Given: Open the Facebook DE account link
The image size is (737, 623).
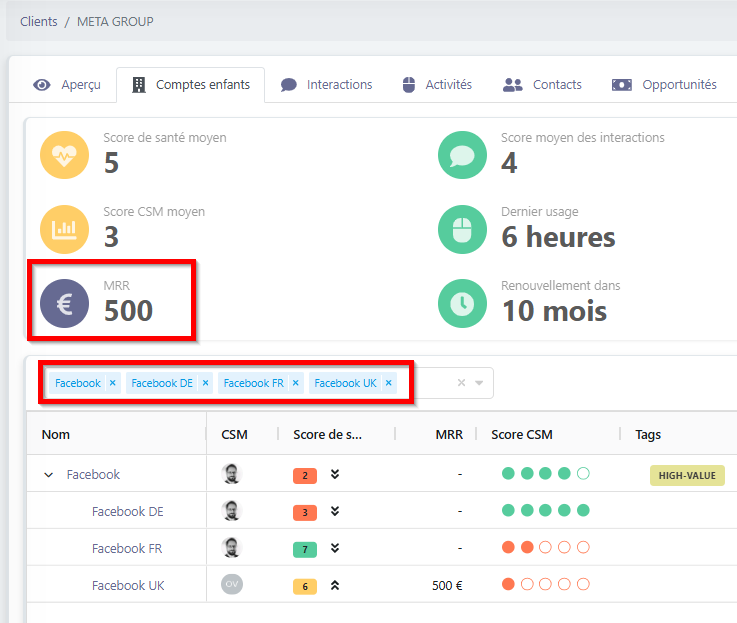Looking at the screenshot, I should 127,511.
